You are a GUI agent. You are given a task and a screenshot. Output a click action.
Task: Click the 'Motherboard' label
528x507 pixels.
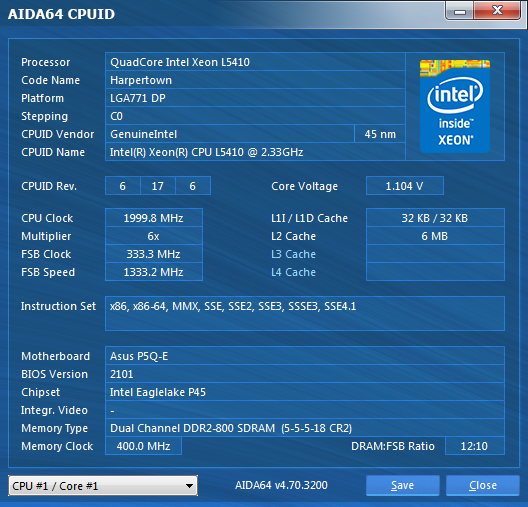coord(56,356)
